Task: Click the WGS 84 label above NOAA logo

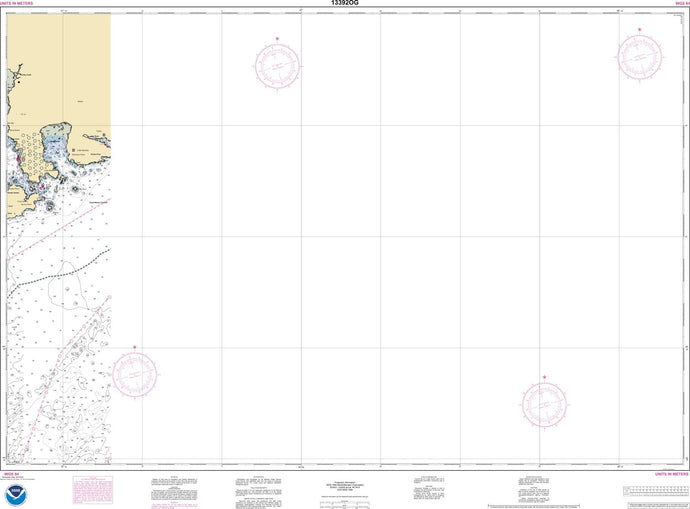Action: pos(11,472)
